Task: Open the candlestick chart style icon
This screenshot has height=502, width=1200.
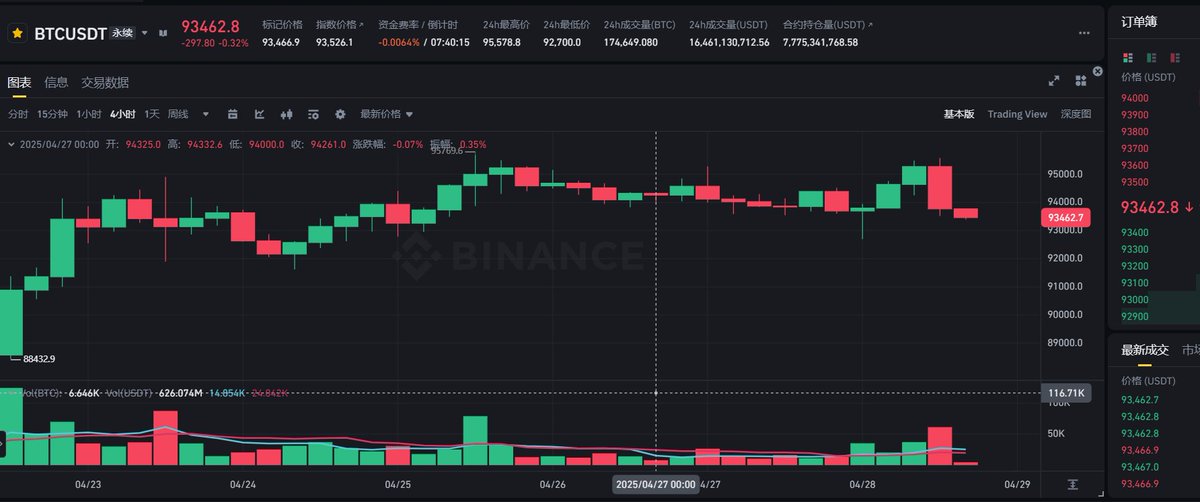Action: [x=286, y=114]
